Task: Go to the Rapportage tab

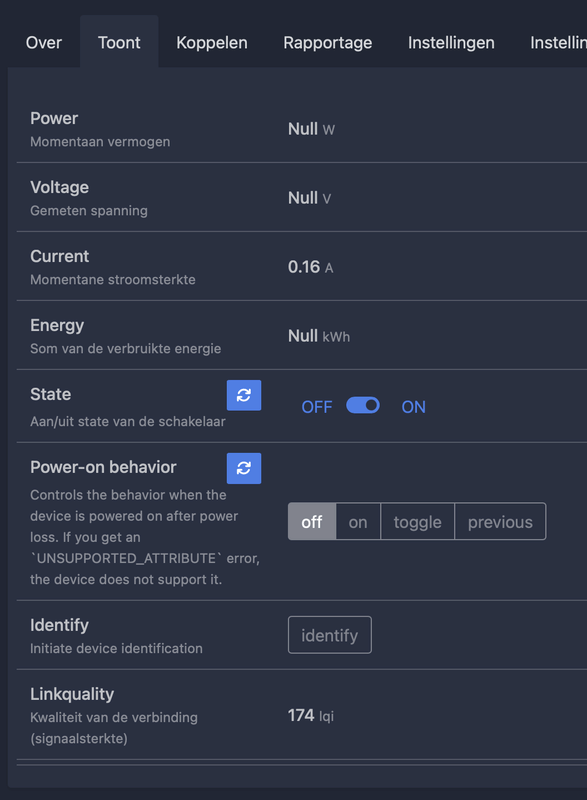Action: point(327,42)
